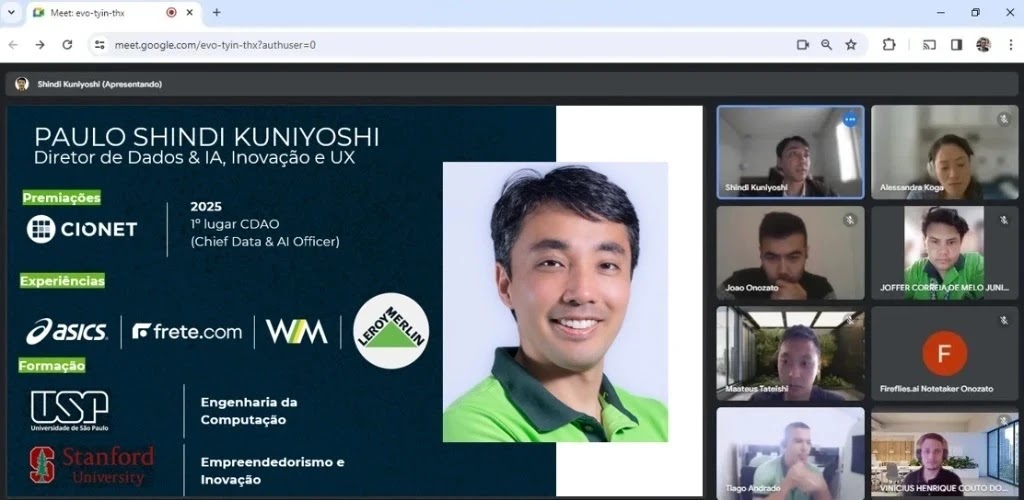Viewport: 1024px width, 500px height.
Task: Go back using the browser back arrow
Action: click(13, 45)
